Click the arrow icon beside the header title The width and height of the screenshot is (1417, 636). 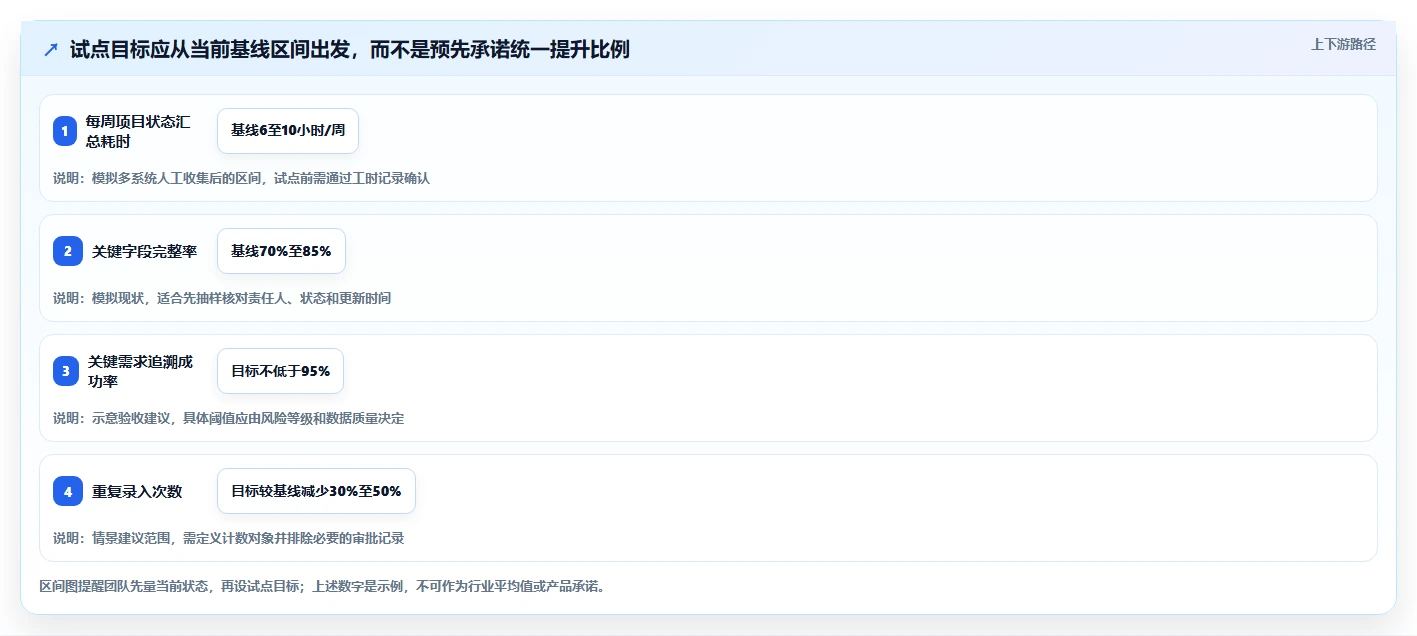point(51,49)
